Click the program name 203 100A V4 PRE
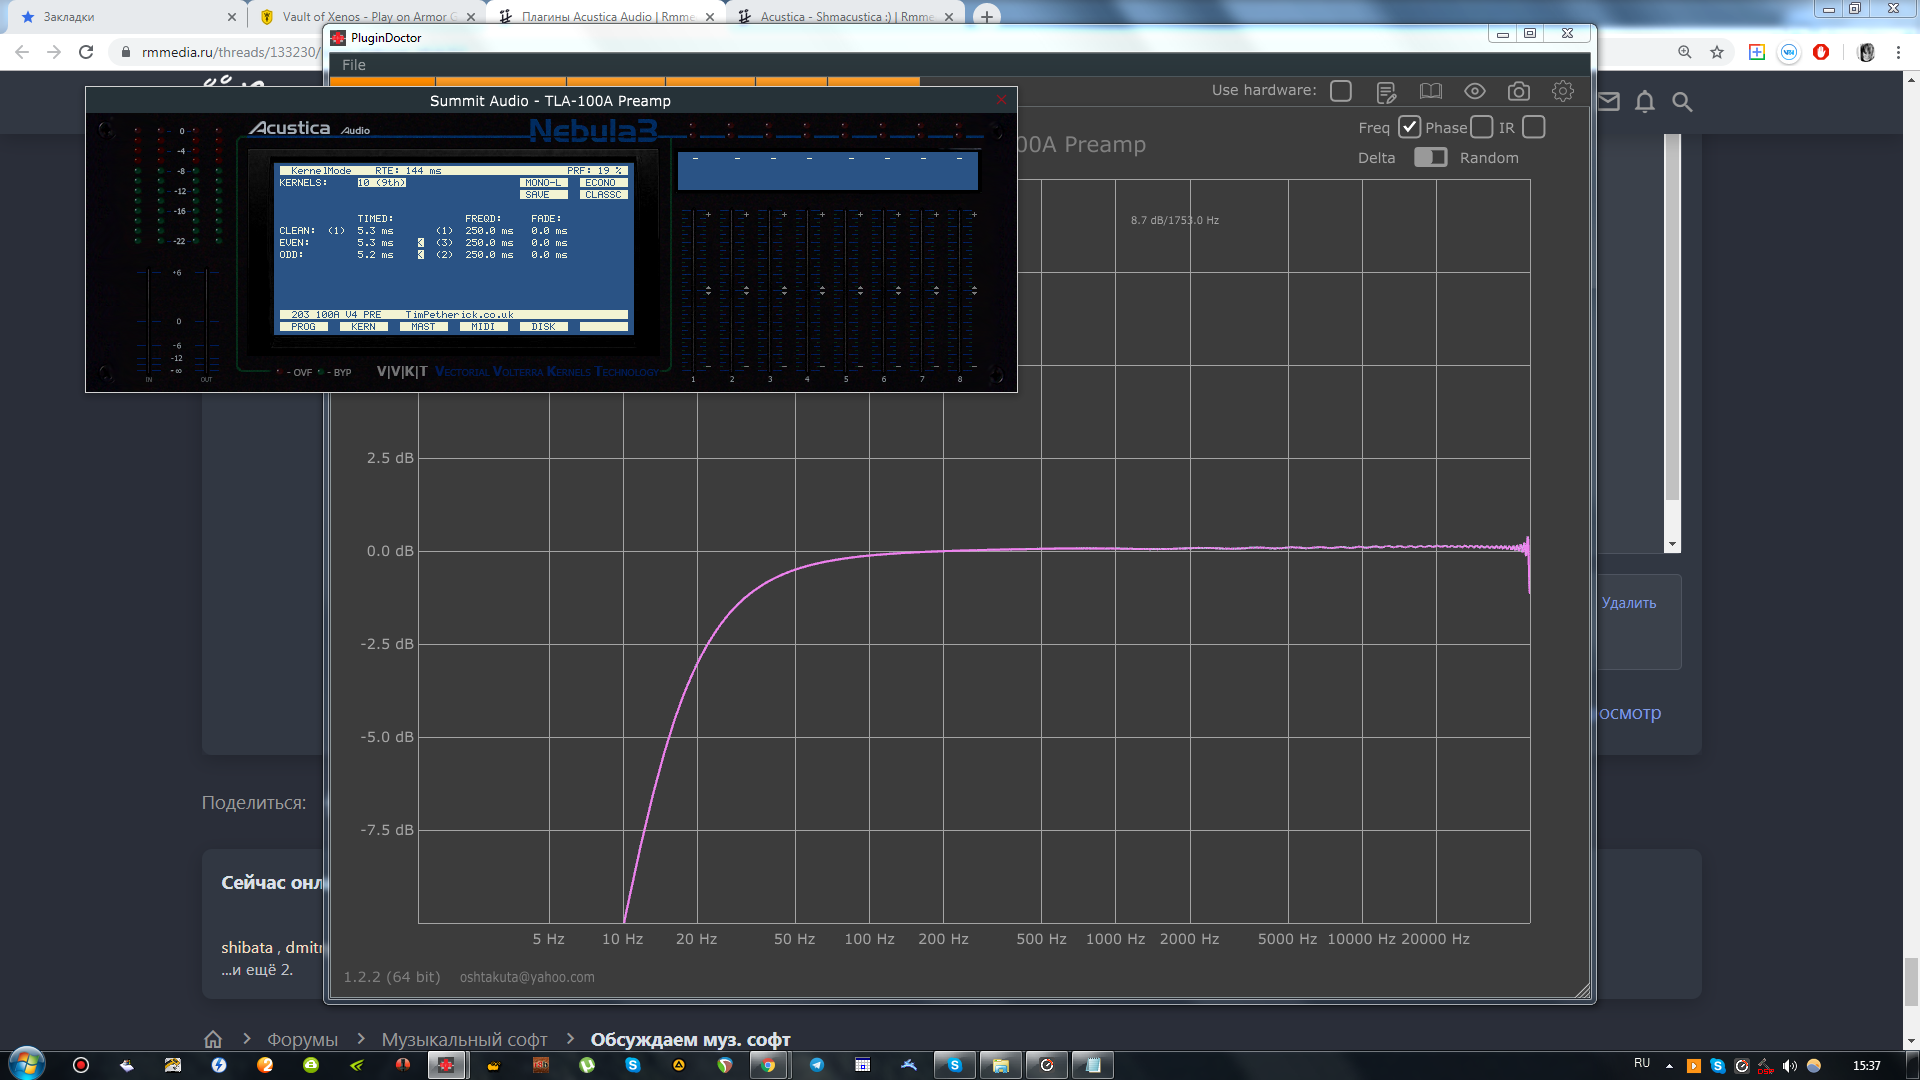This screenshot has height=1080, width=1920. coord(336,315)
